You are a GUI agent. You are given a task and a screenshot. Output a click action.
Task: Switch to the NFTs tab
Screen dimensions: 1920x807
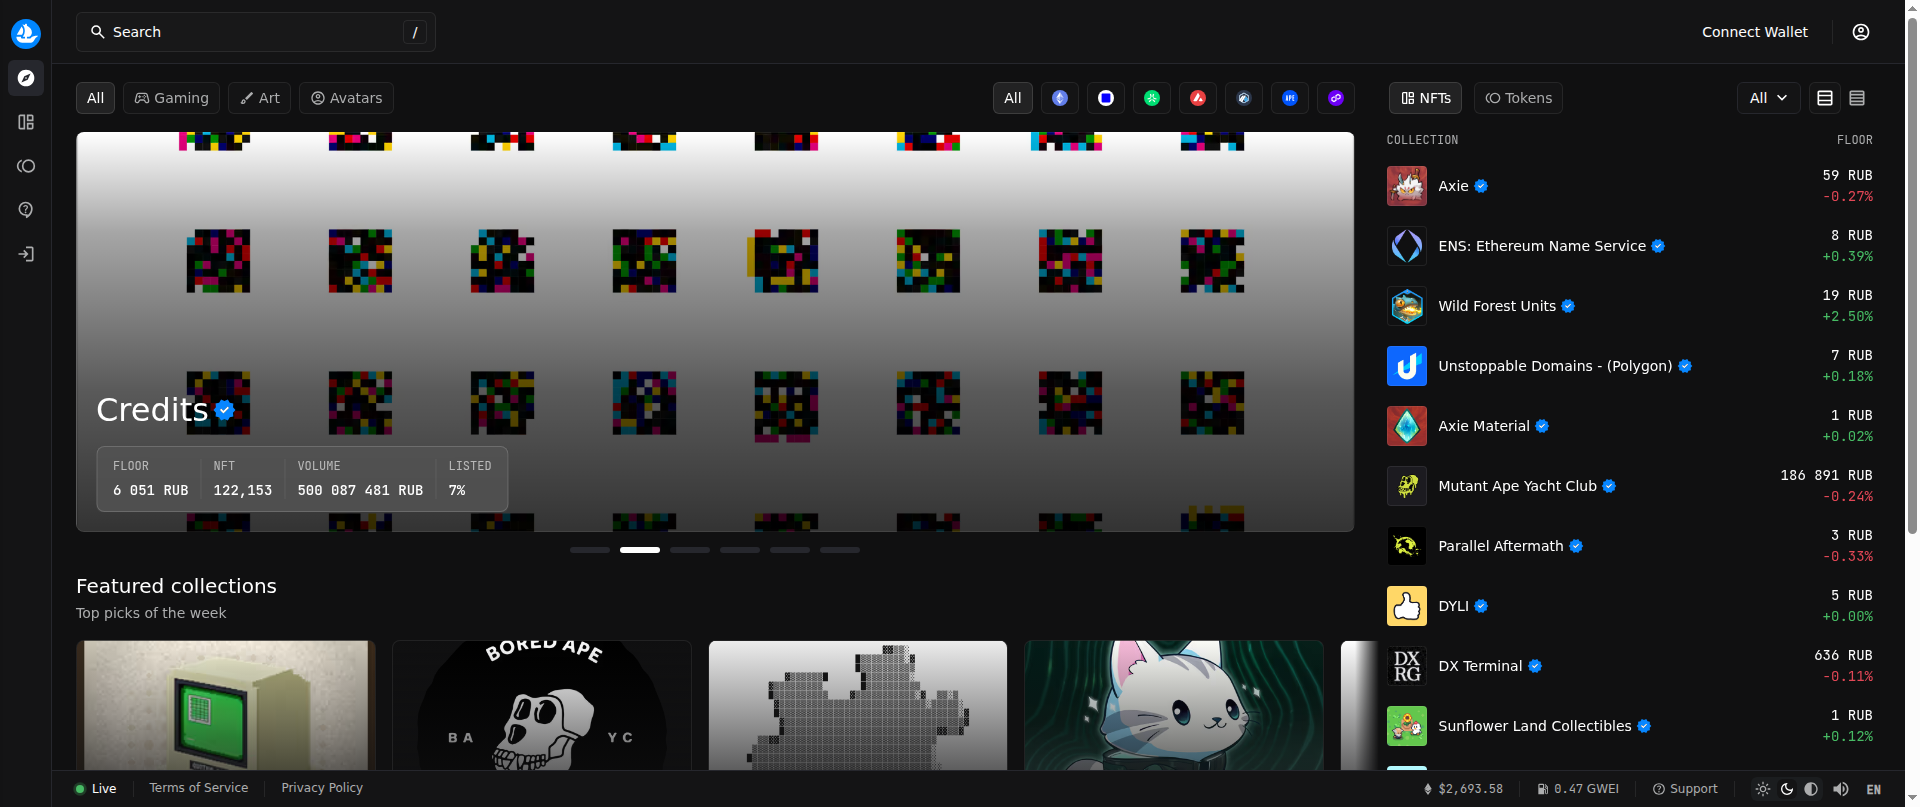(x=1426, y=98)
